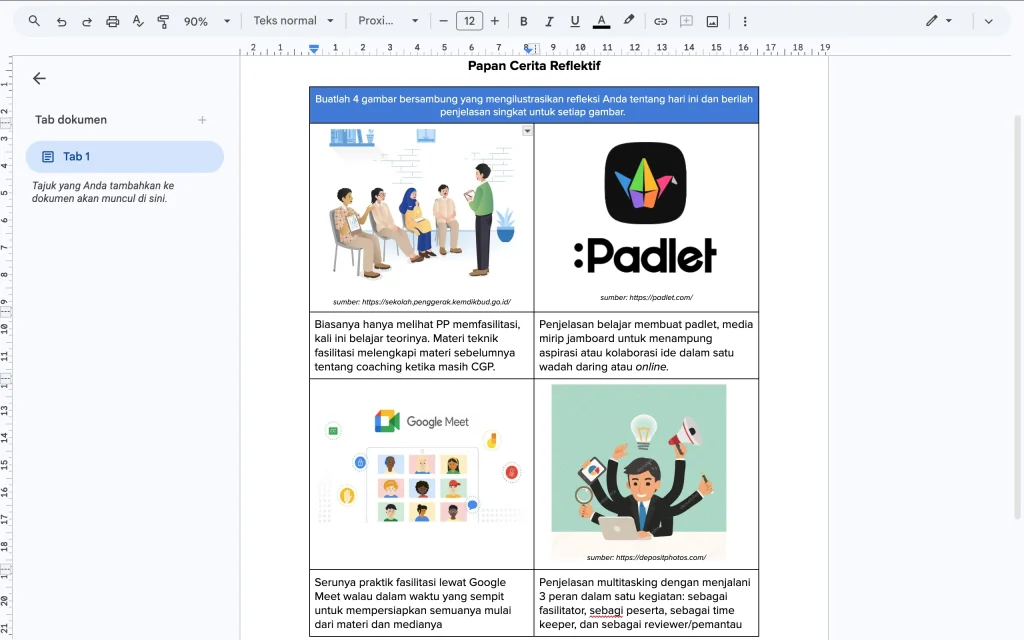
Task: Toggle bold formatting
Action: click(x=523, y=22)
